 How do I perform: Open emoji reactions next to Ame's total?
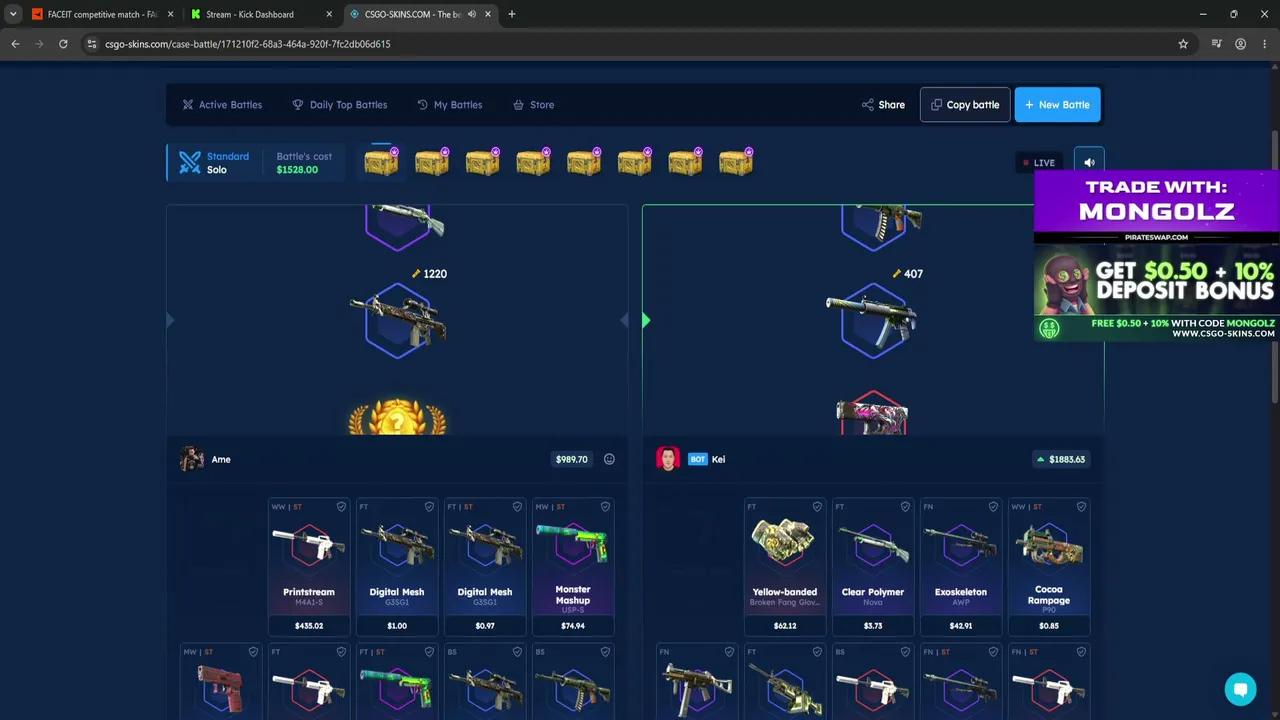(609, 459)
